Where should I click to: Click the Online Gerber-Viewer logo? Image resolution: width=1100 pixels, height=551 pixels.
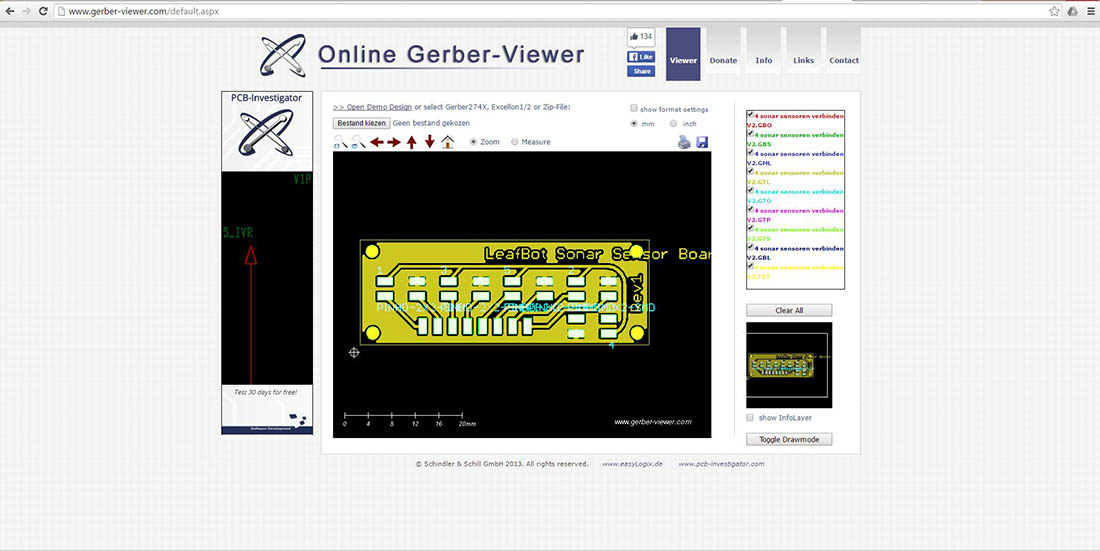pyautogui.click(x=422, y=55)
